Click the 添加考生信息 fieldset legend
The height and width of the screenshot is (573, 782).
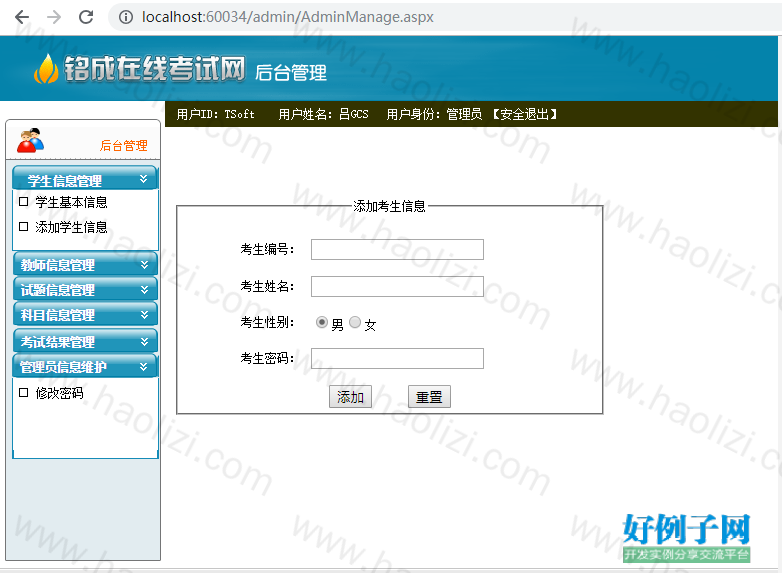[390, 206]
